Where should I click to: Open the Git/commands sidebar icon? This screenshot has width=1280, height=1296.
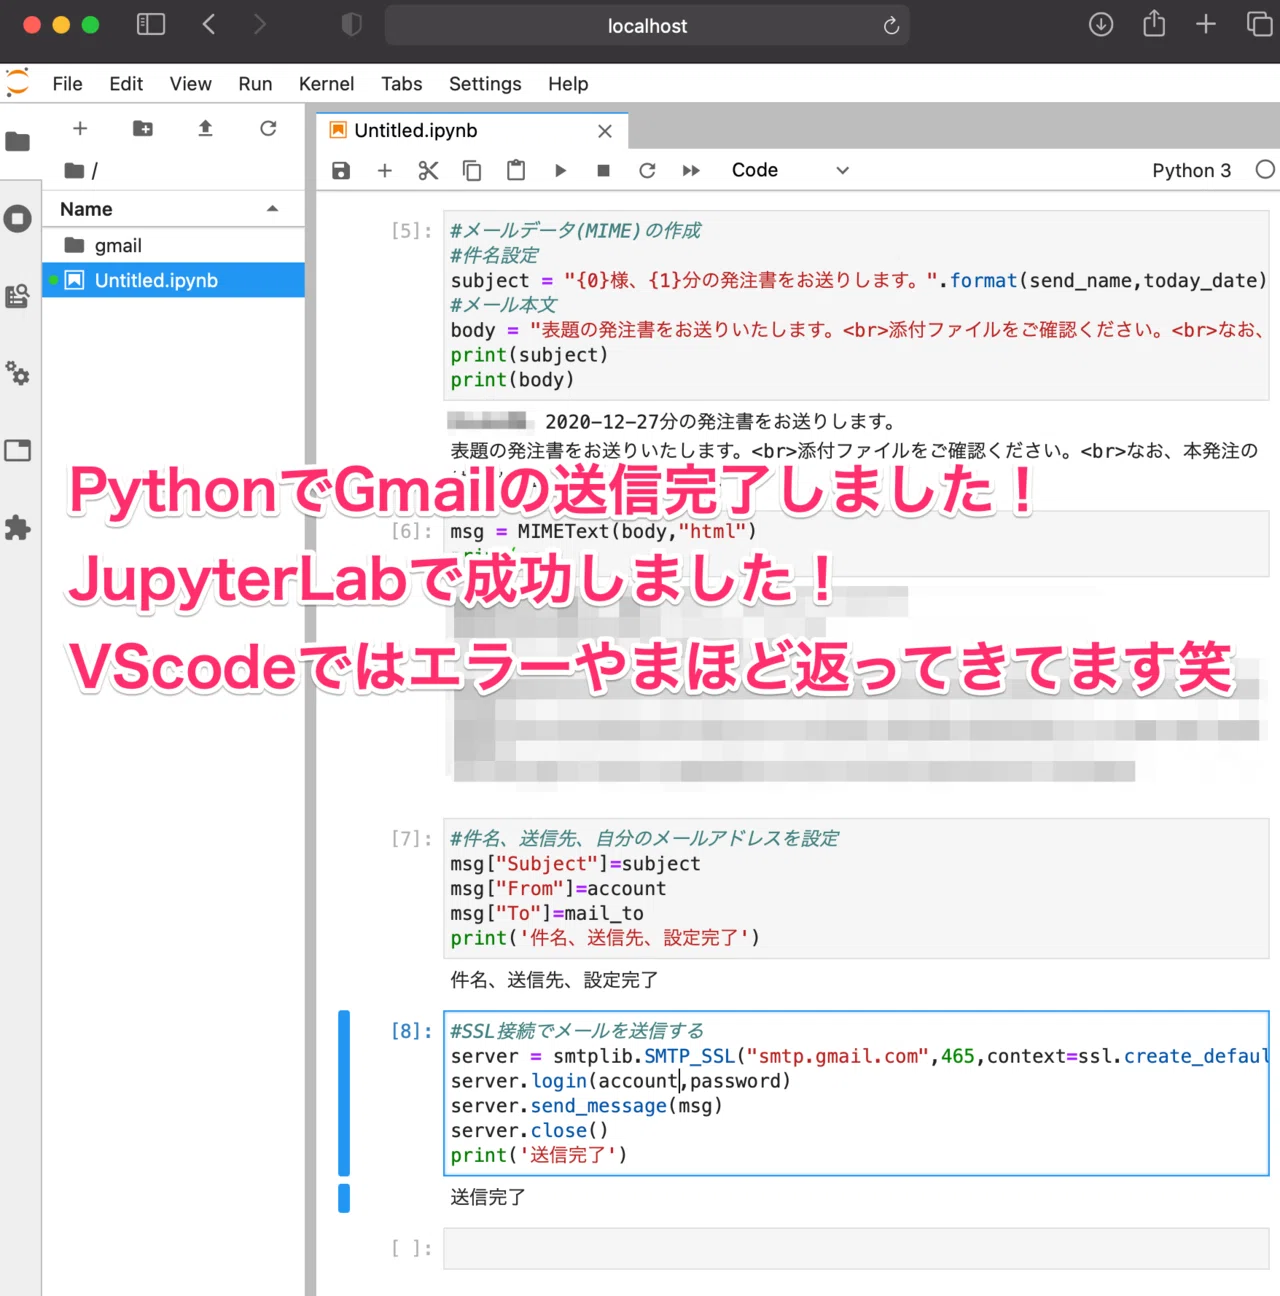click(18, 296)
